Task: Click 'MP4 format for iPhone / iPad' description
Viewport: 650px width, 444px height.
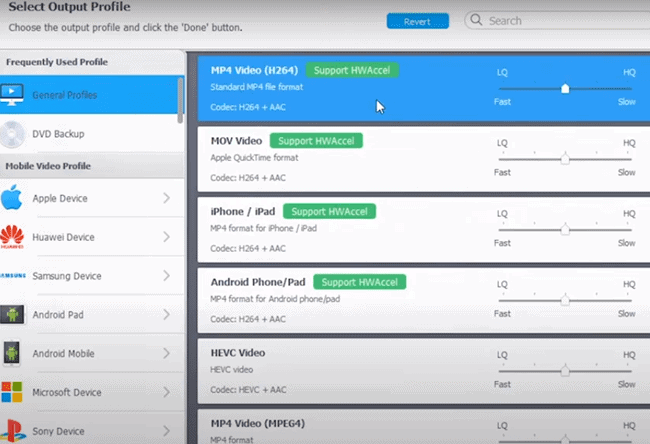Action: coord(264,228)
